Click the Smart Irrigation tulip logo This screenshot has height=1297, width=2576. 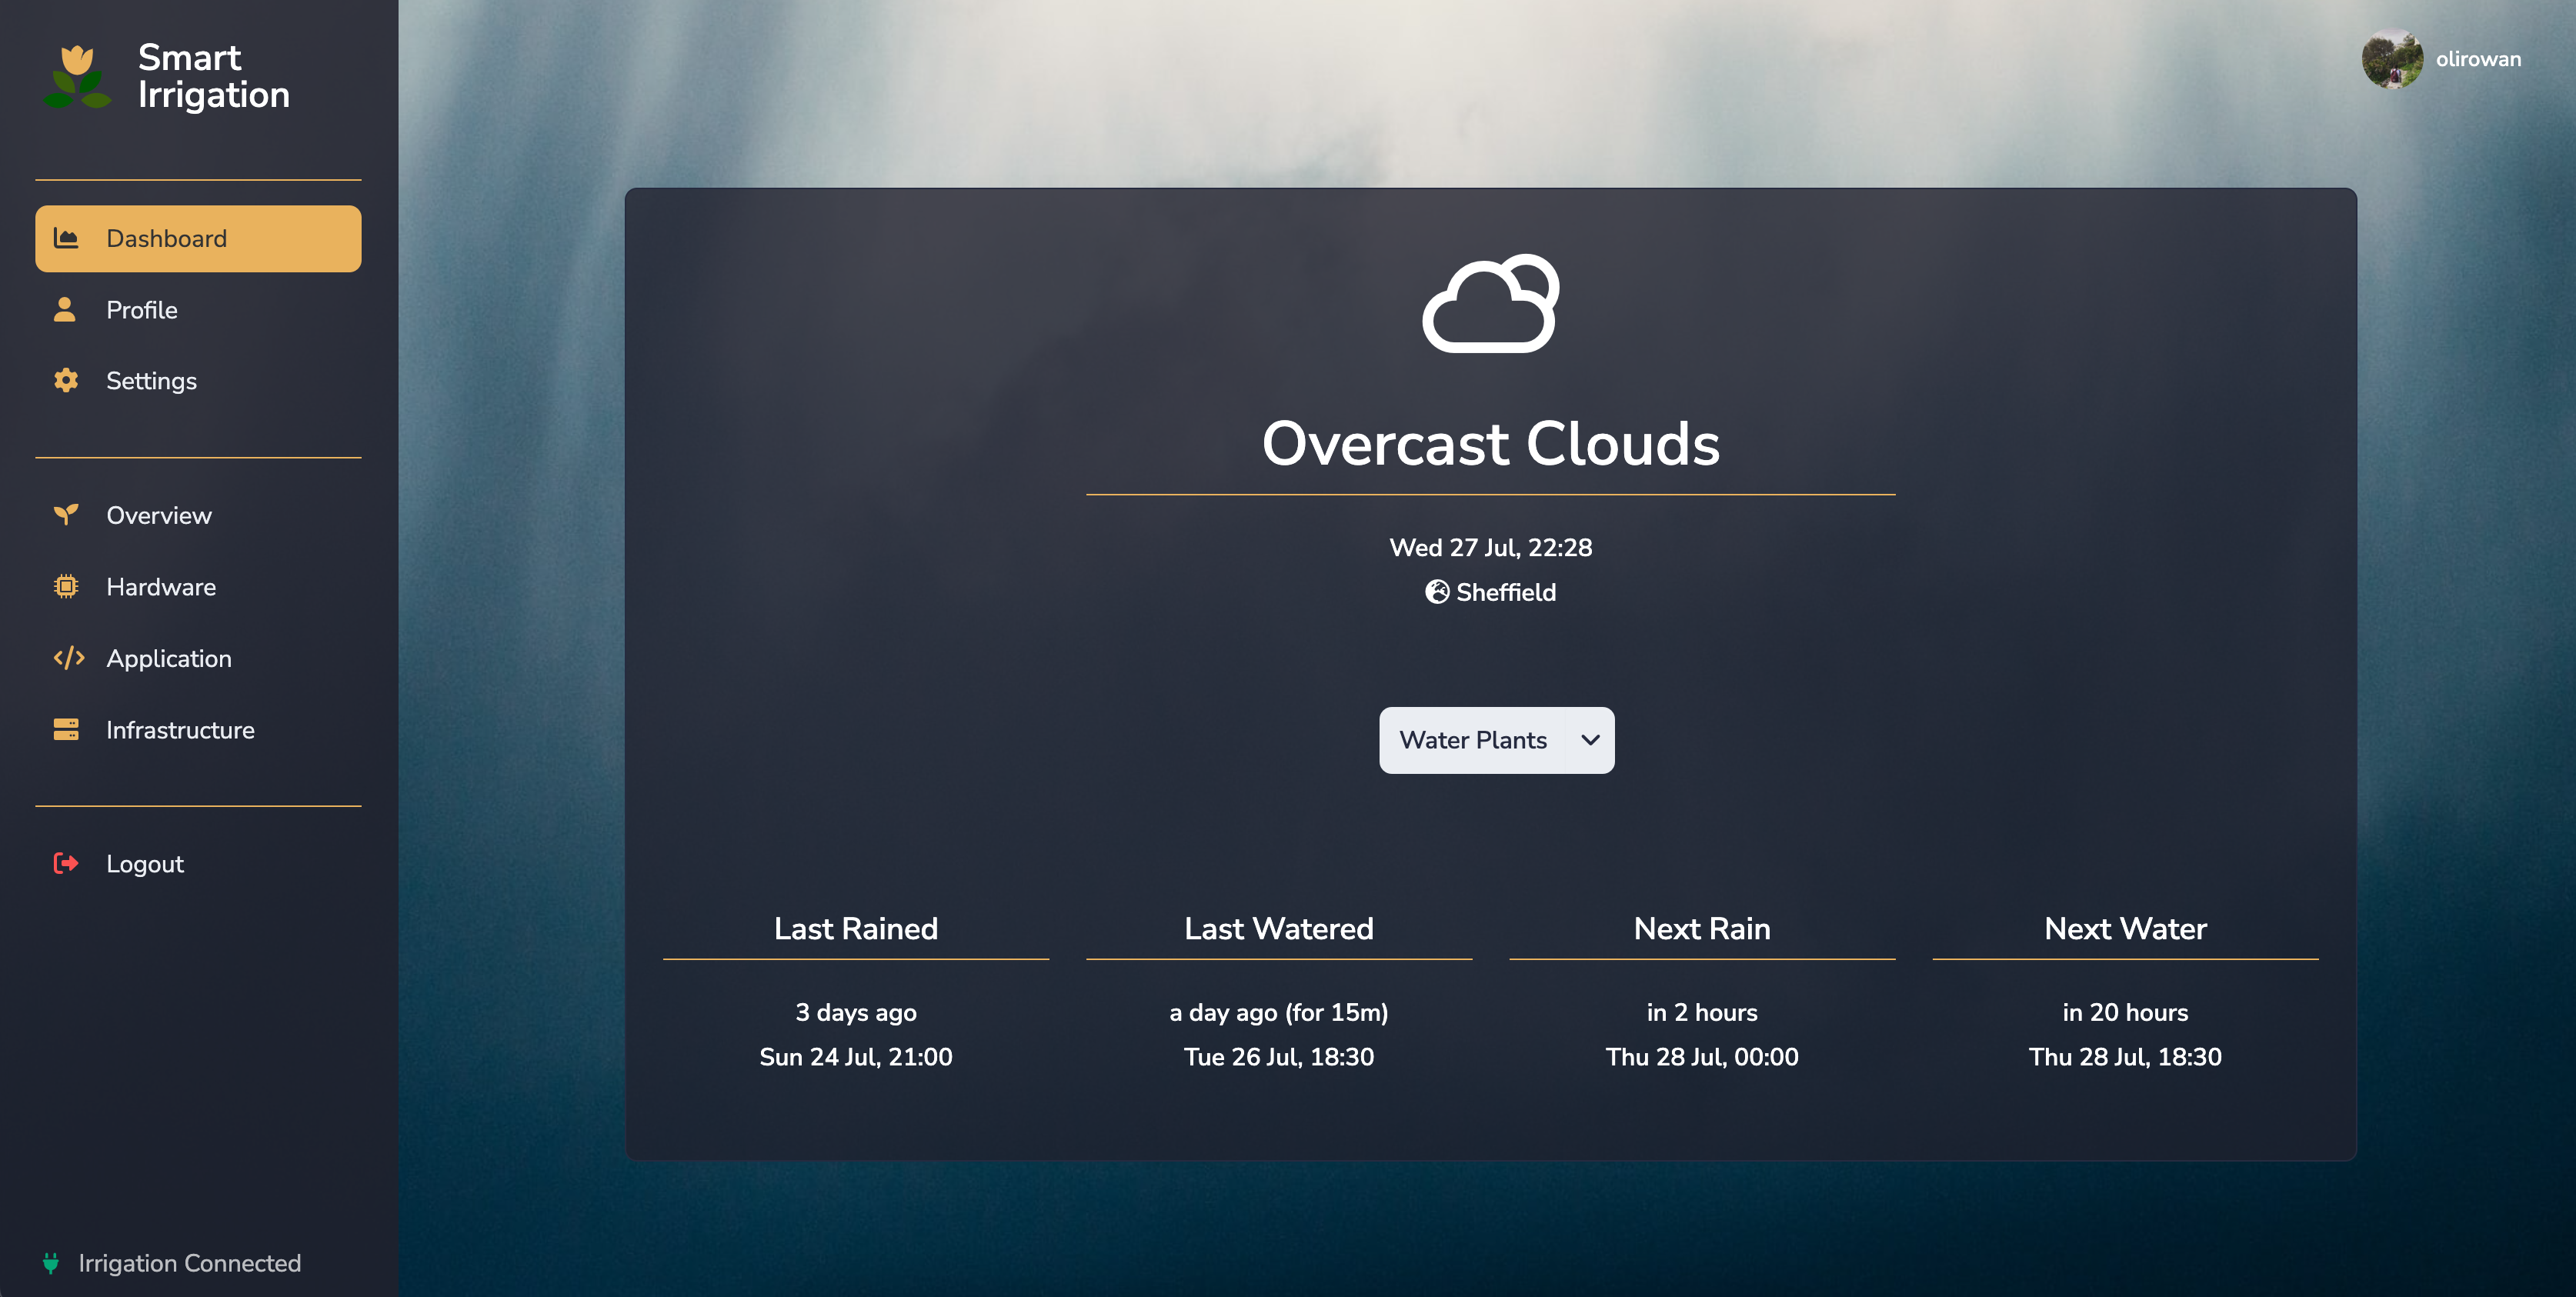click(x=77, y=77)
